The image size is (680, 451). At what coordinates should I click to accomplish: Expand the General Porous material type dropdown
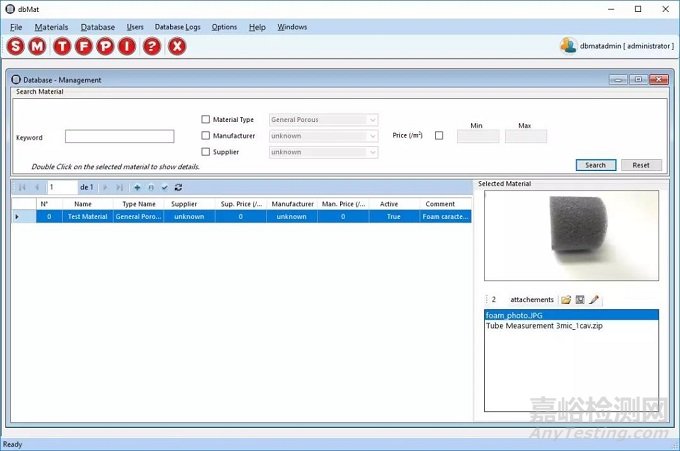(372, 120)
